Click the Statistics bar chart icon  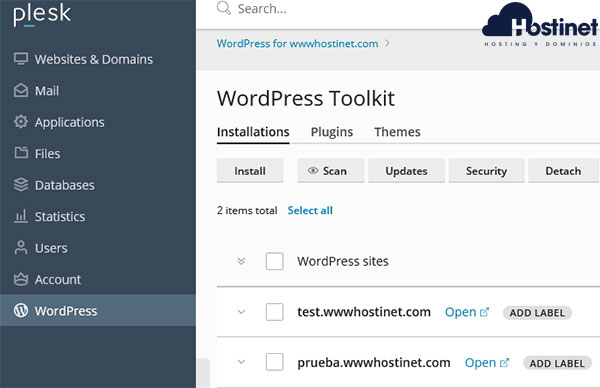pyautogui.click(x=21, y=216)
